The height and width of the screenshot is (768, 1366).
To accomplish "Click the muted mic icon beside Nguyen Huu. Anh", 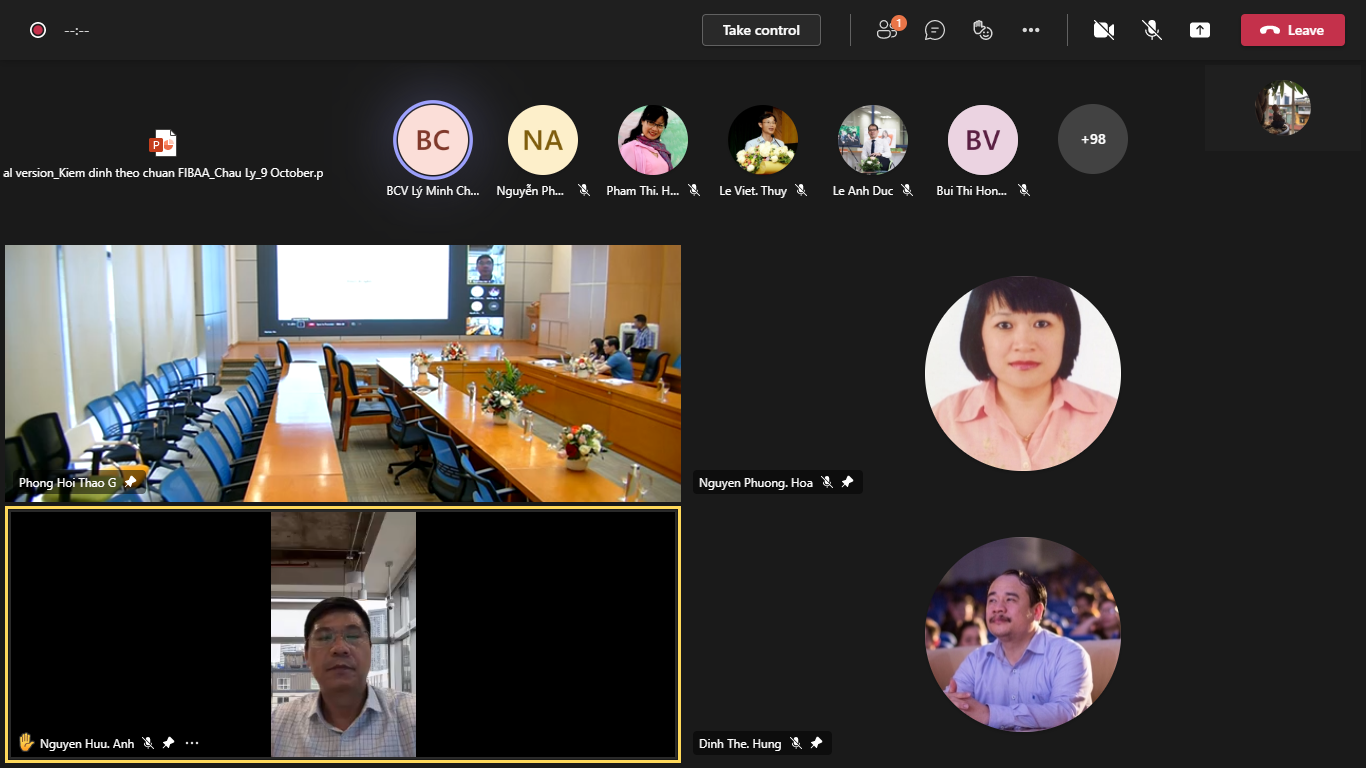I will coord(148,743).
